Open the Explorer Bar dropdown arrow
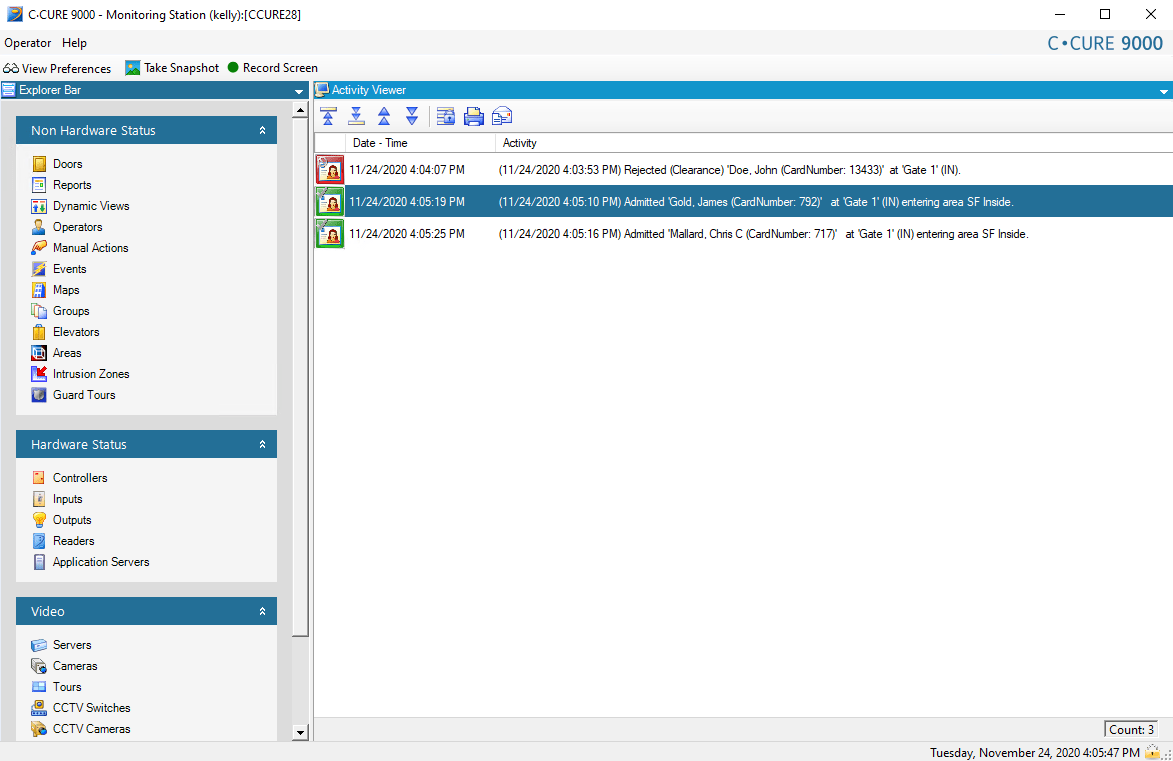This screenshot has width=1173, height=761. point(299,91)
